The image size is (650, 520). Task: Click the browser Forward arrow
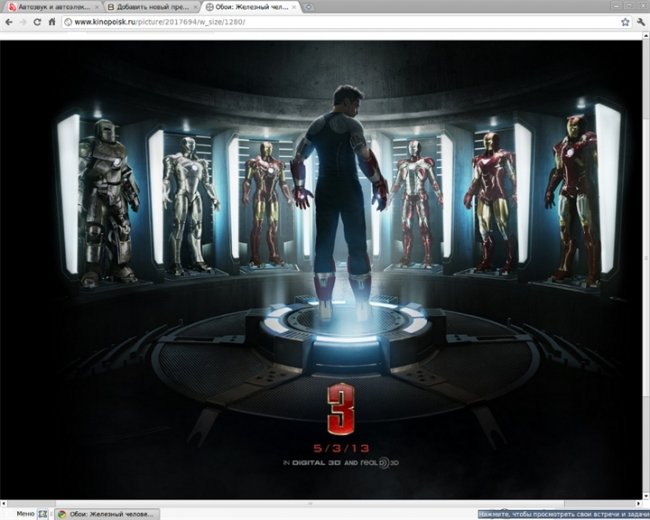click(x=23, y=21)
